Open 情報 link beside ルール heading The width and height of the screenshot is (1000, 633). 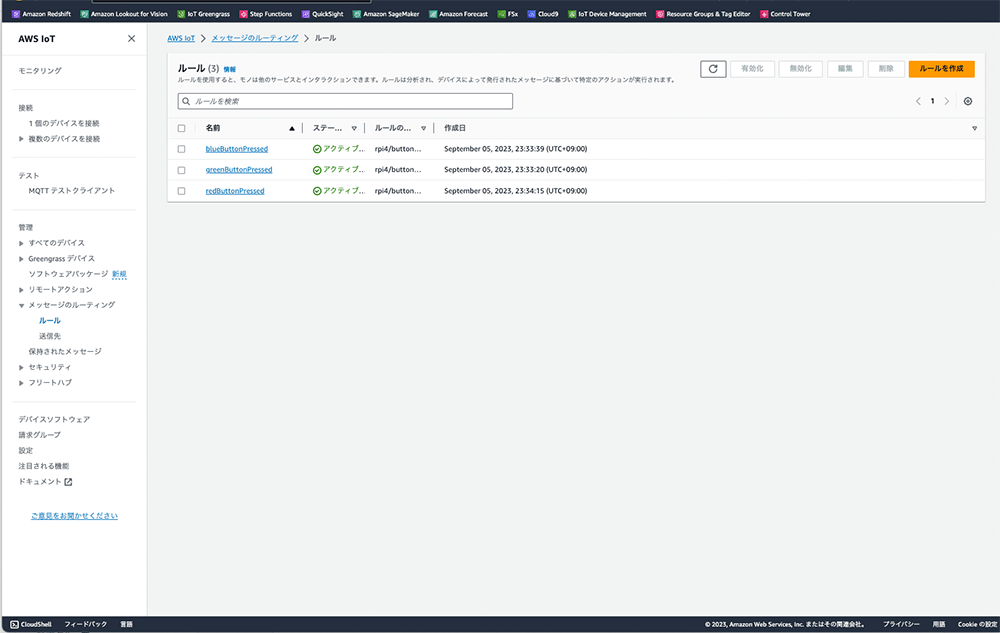(x=230, y=69)
